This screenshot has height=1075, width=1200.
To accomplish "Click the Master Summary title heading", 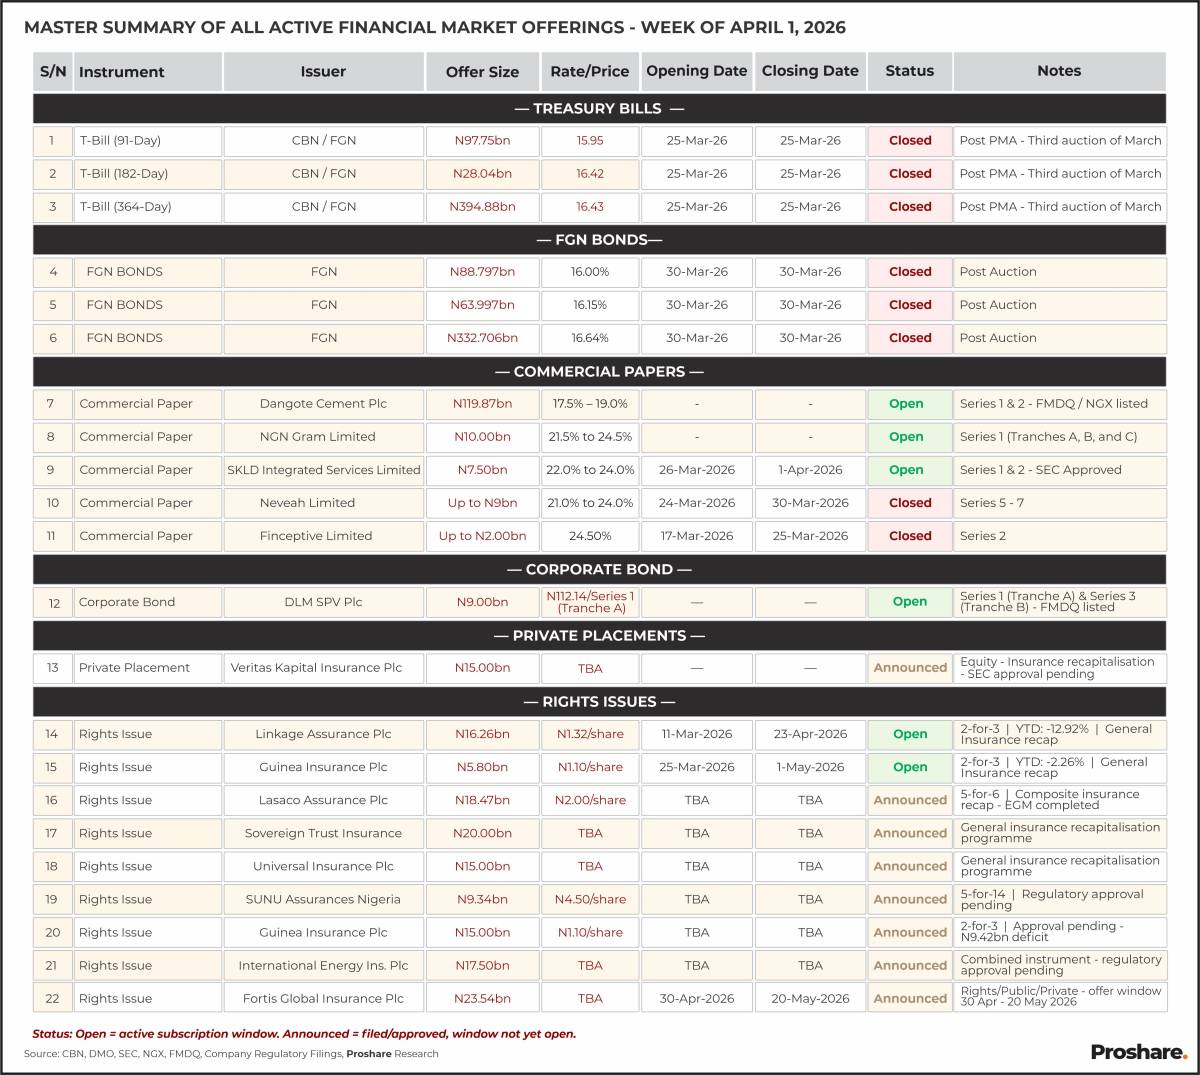I will (435, 27).
